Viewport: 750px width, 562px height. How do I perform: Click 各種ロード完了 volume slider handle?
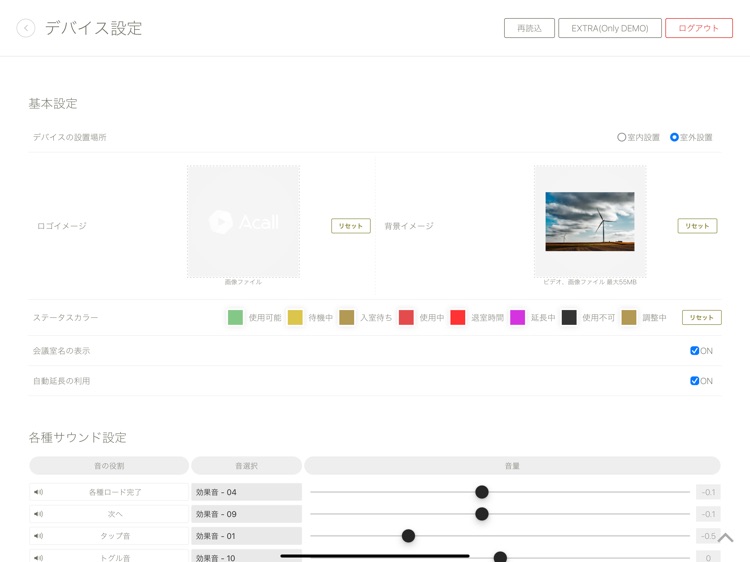coord(482,492)
